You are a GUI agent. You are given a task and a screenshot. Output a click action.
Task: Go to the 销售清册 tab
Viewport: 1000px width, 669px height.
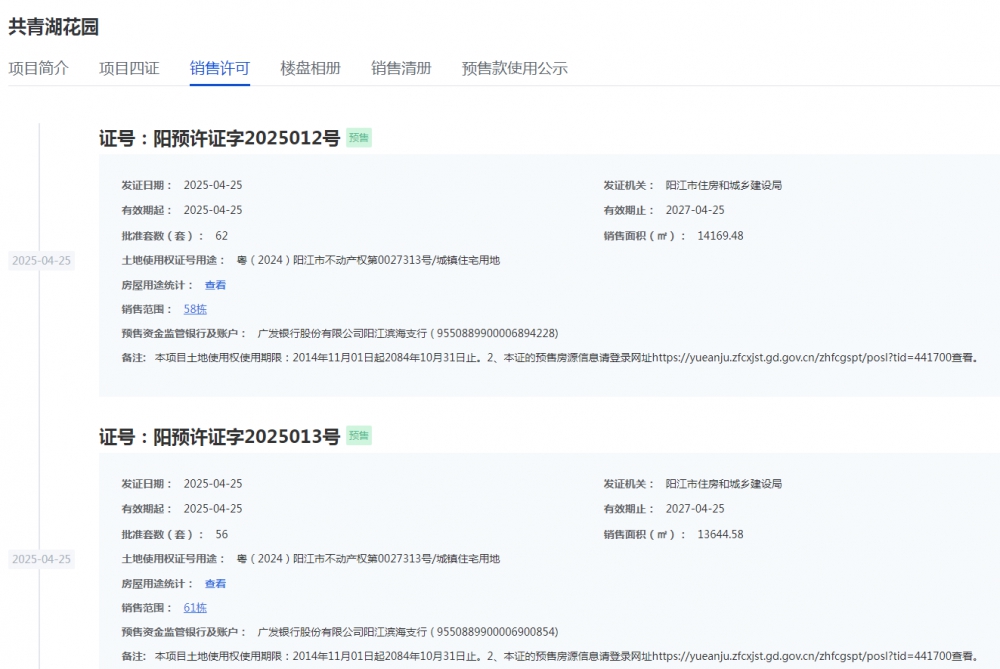coord(401,68)
